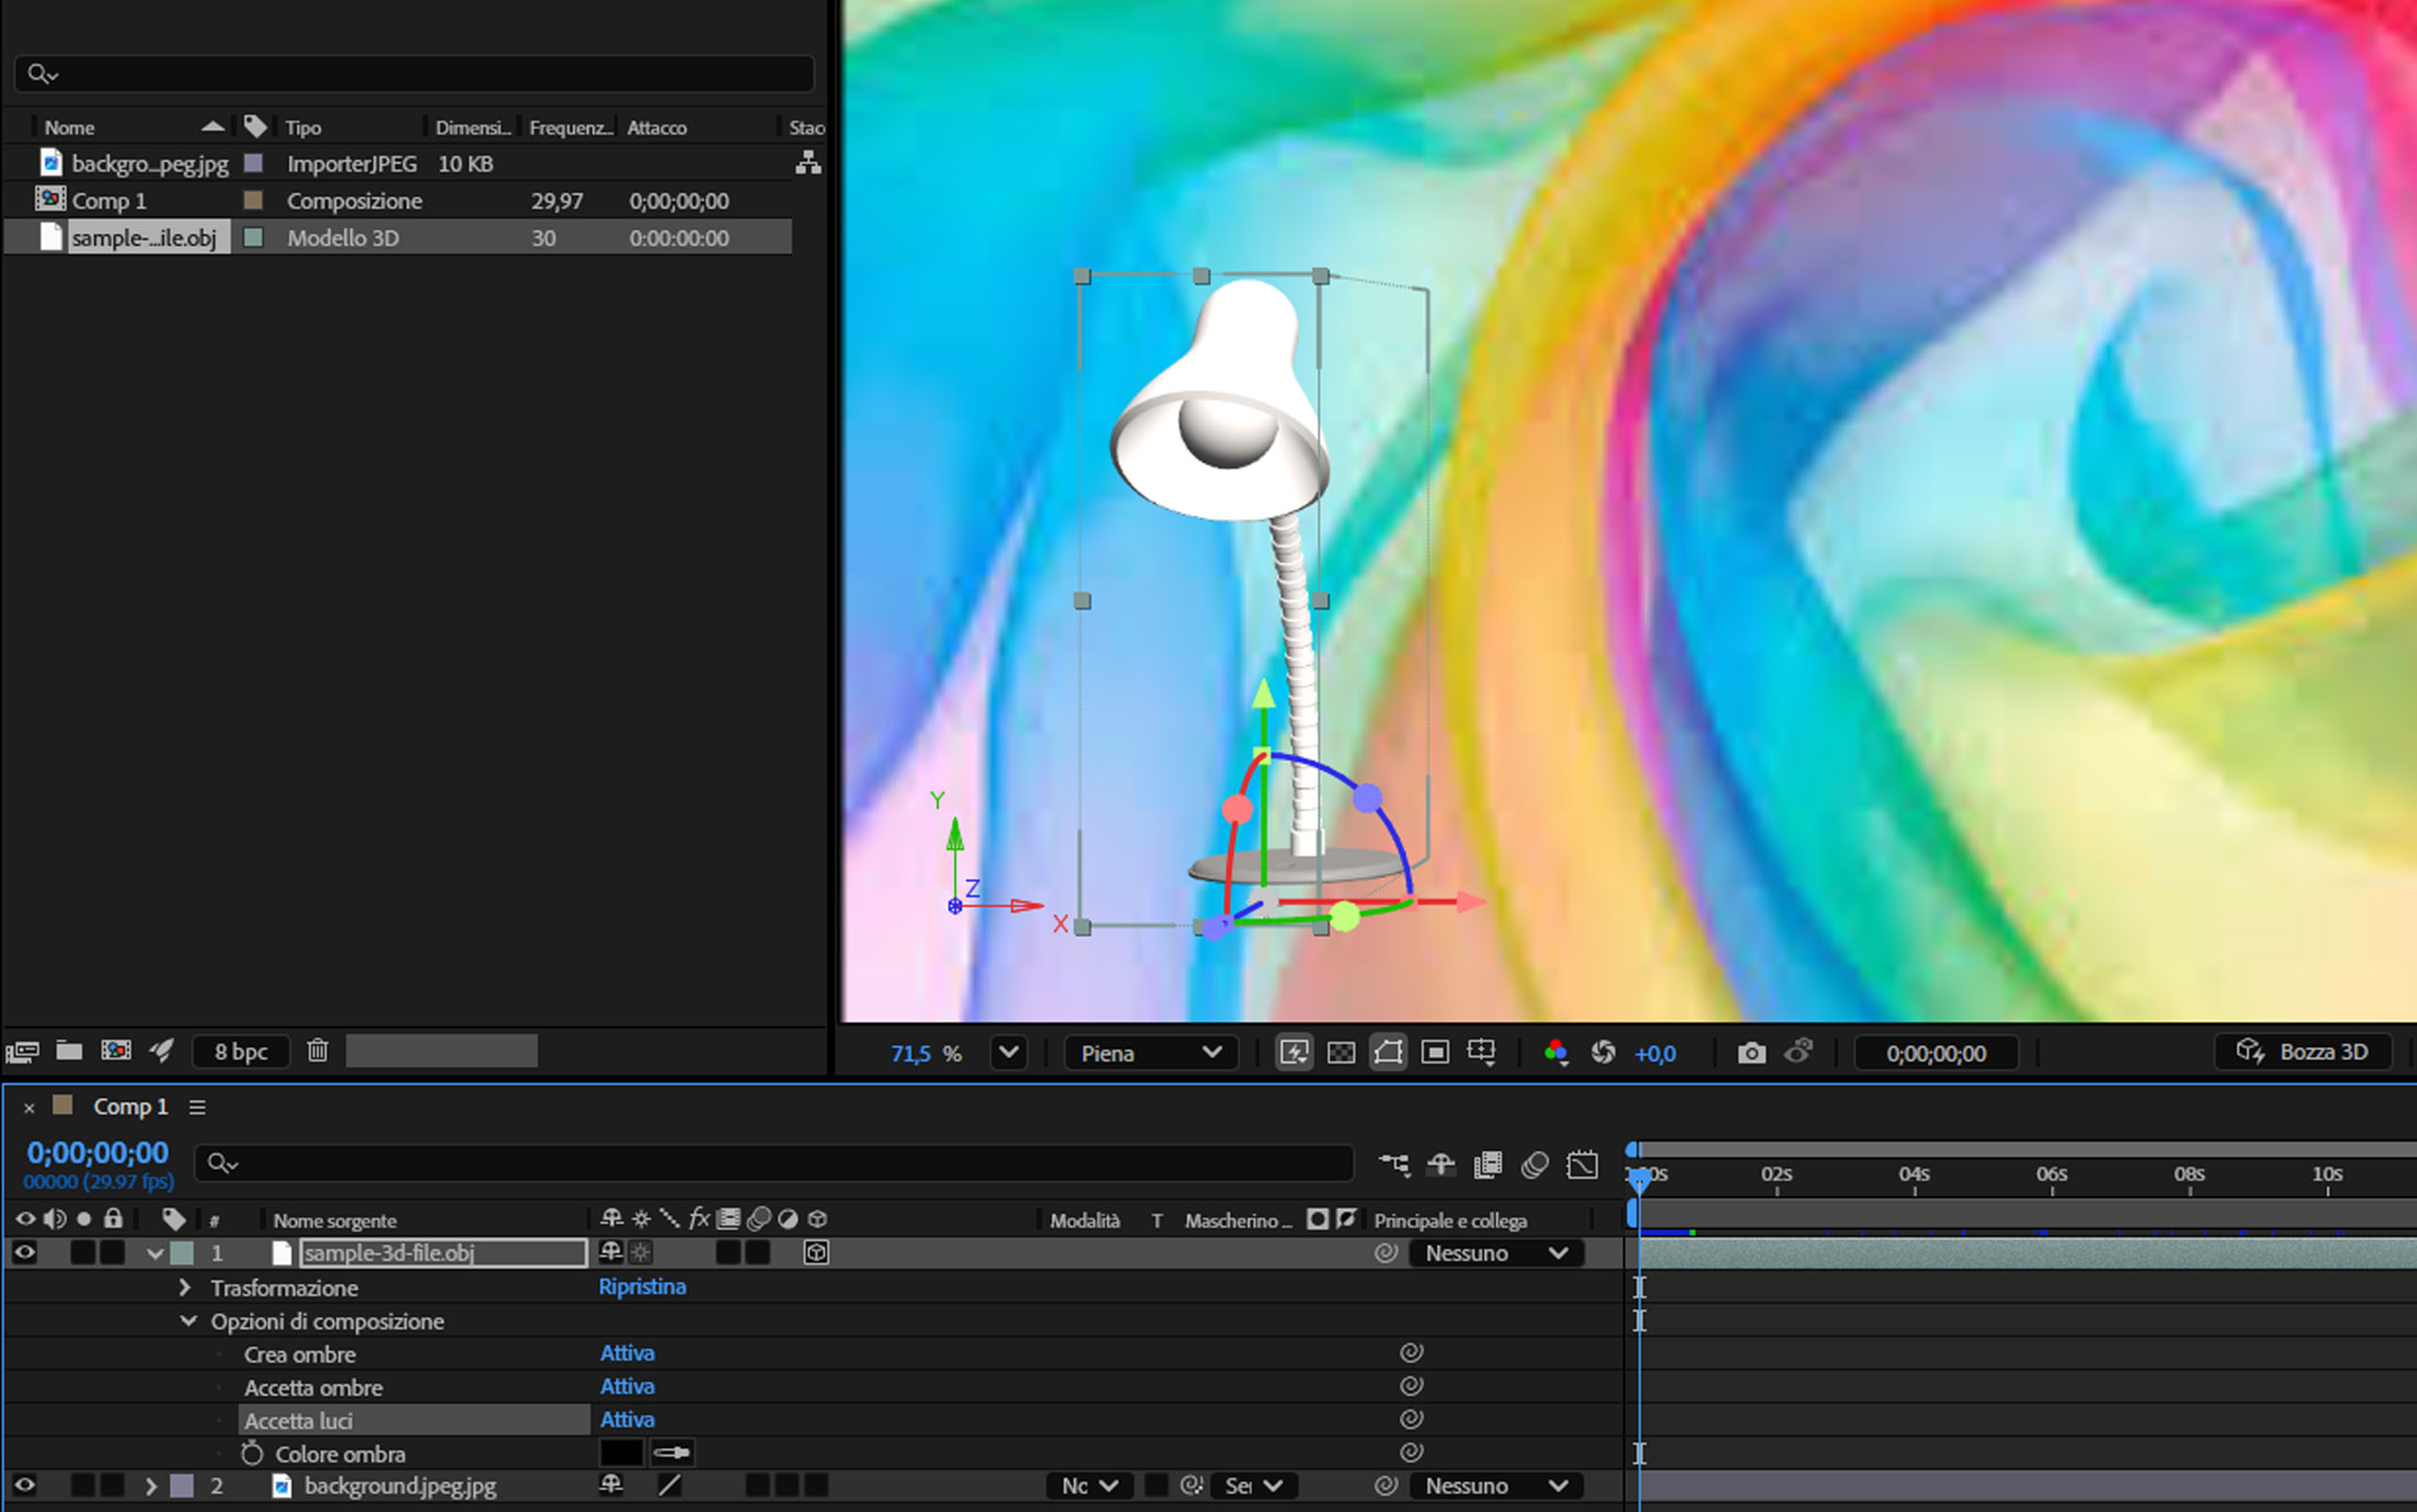The height and width of the screenshot is (1512, 2417).
Task: Open the composition mini-flowchart icon
Action: [x=1393, y=1164]
